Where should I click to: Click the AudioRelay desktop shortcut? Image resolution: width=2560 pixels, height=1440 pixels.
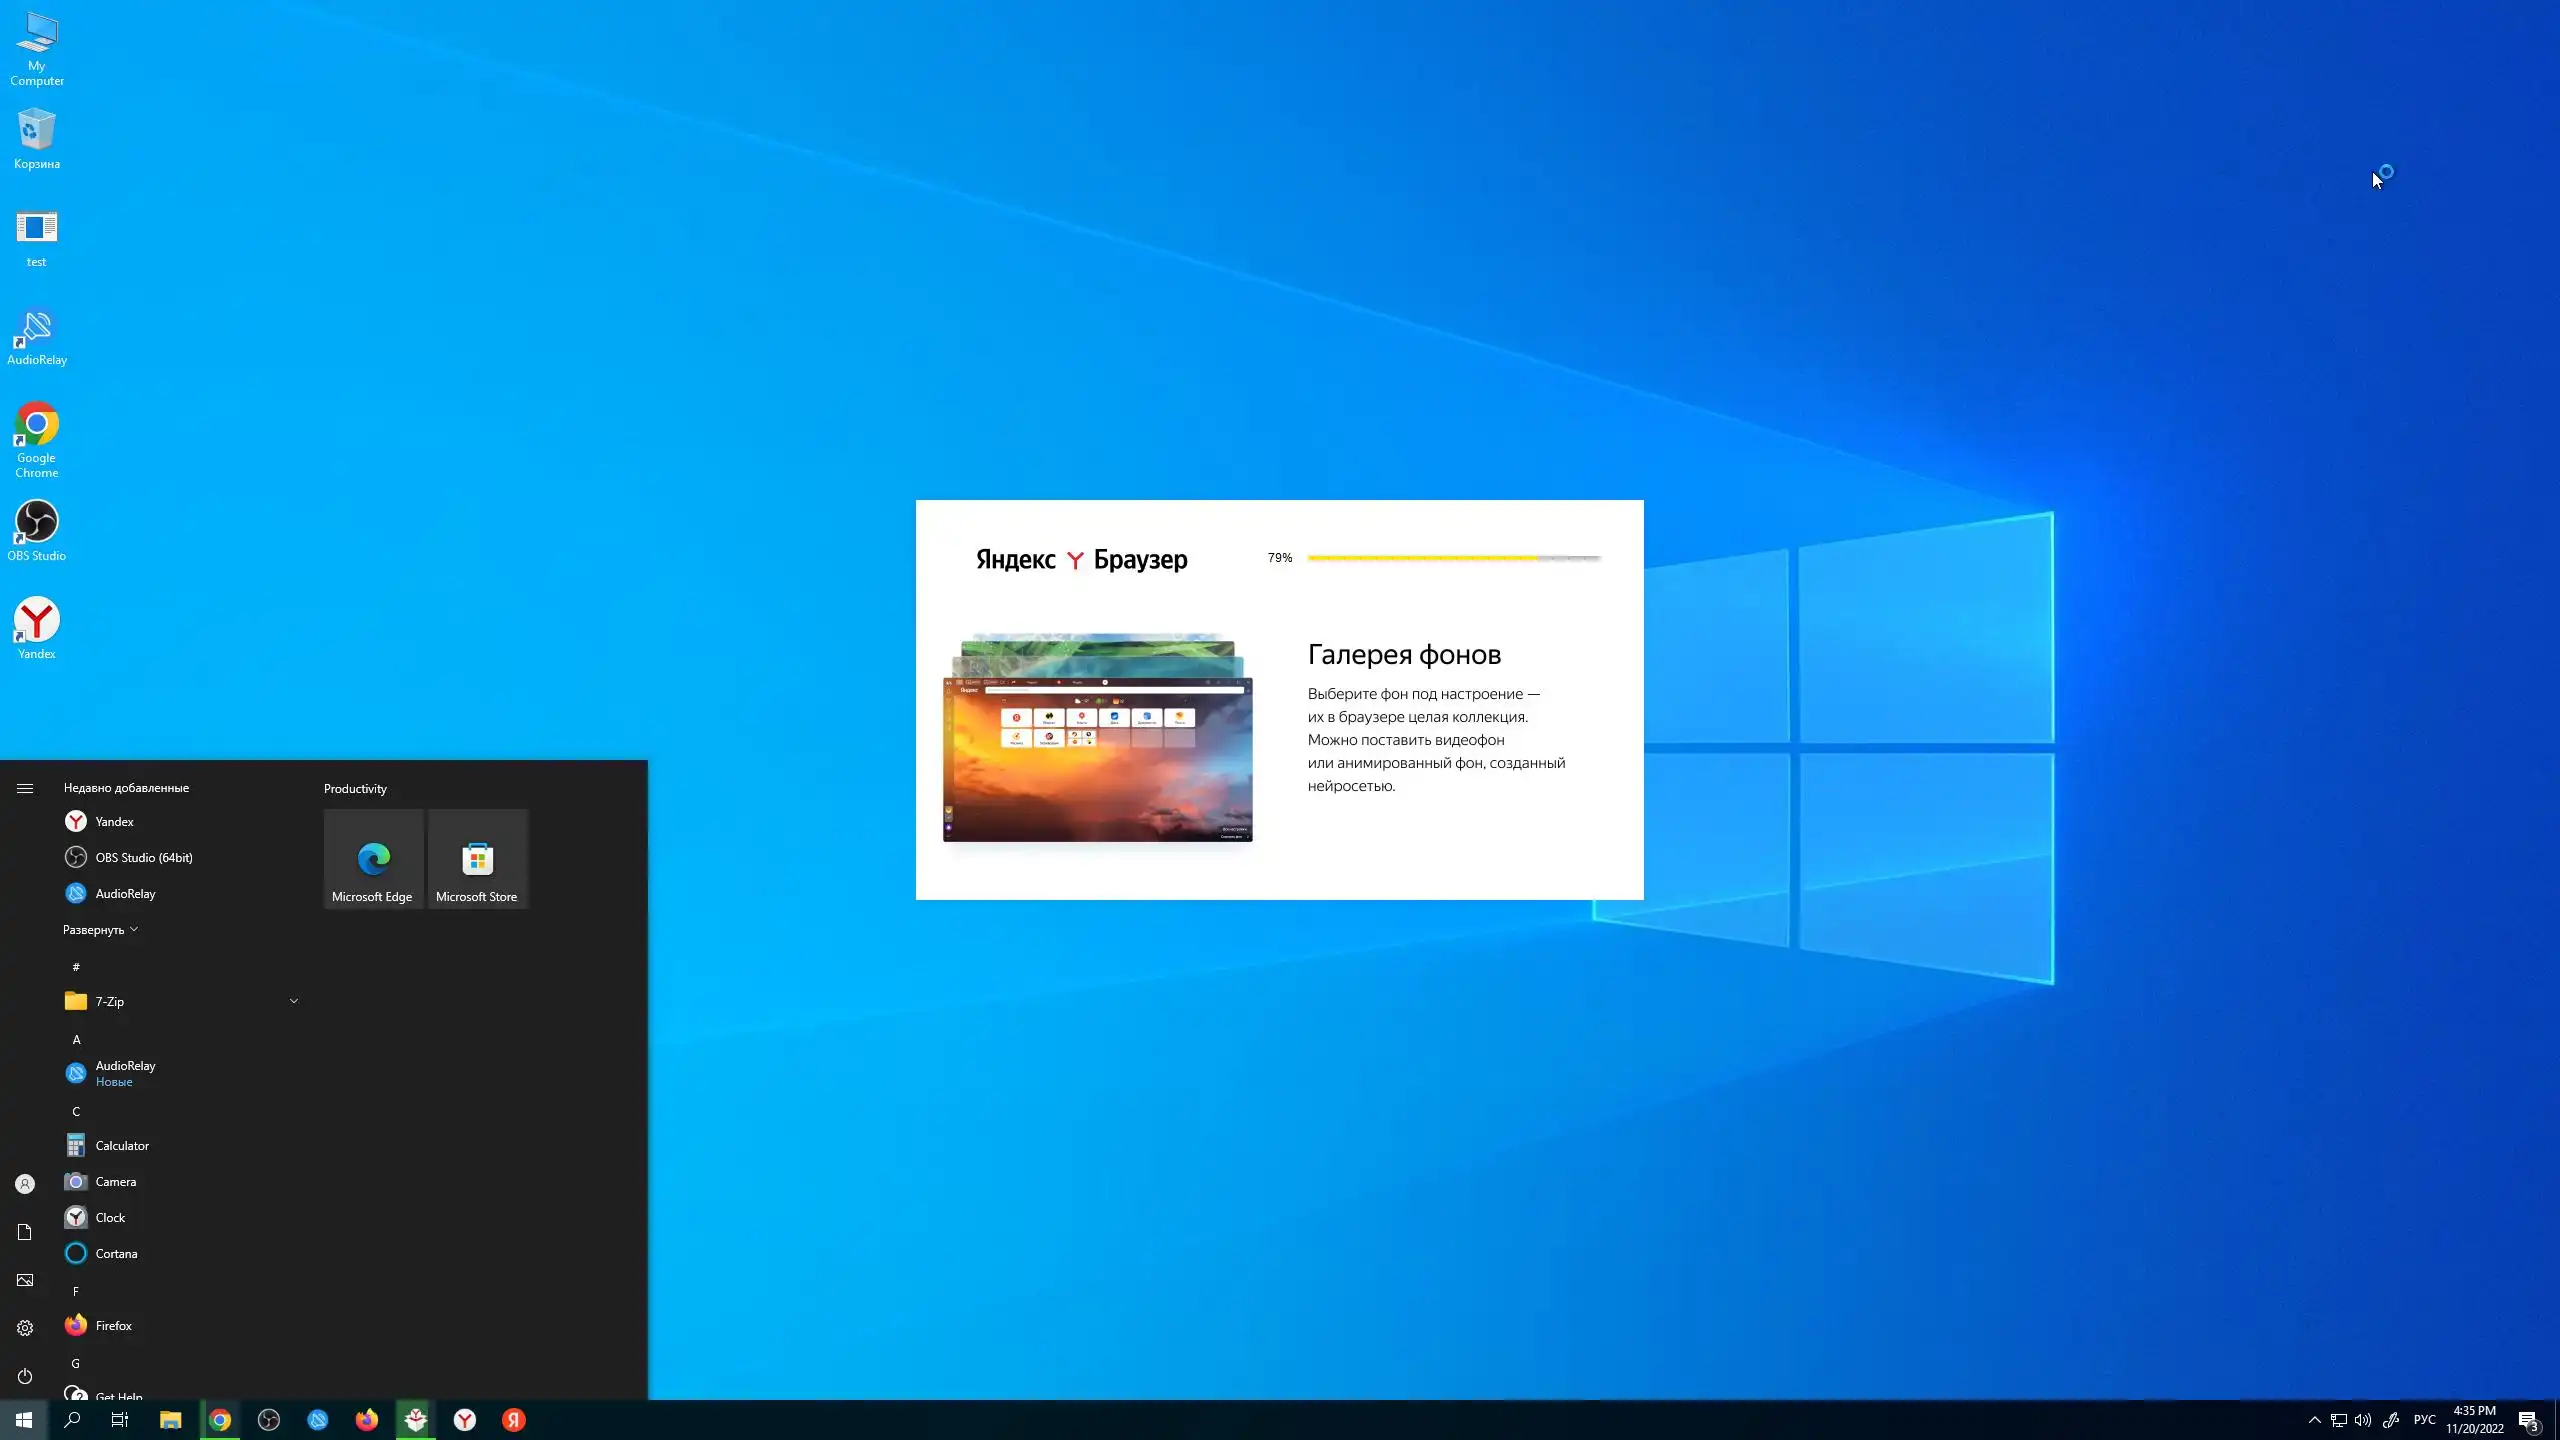36,335
